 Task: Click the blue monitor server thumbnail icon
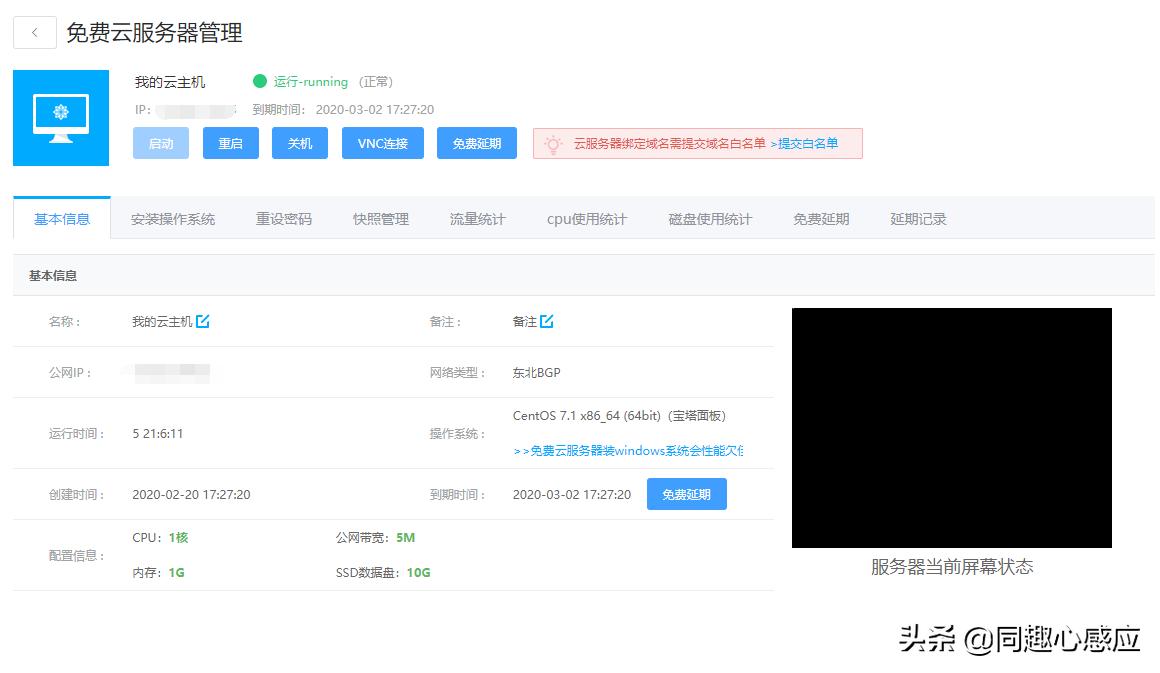[60, 117]
